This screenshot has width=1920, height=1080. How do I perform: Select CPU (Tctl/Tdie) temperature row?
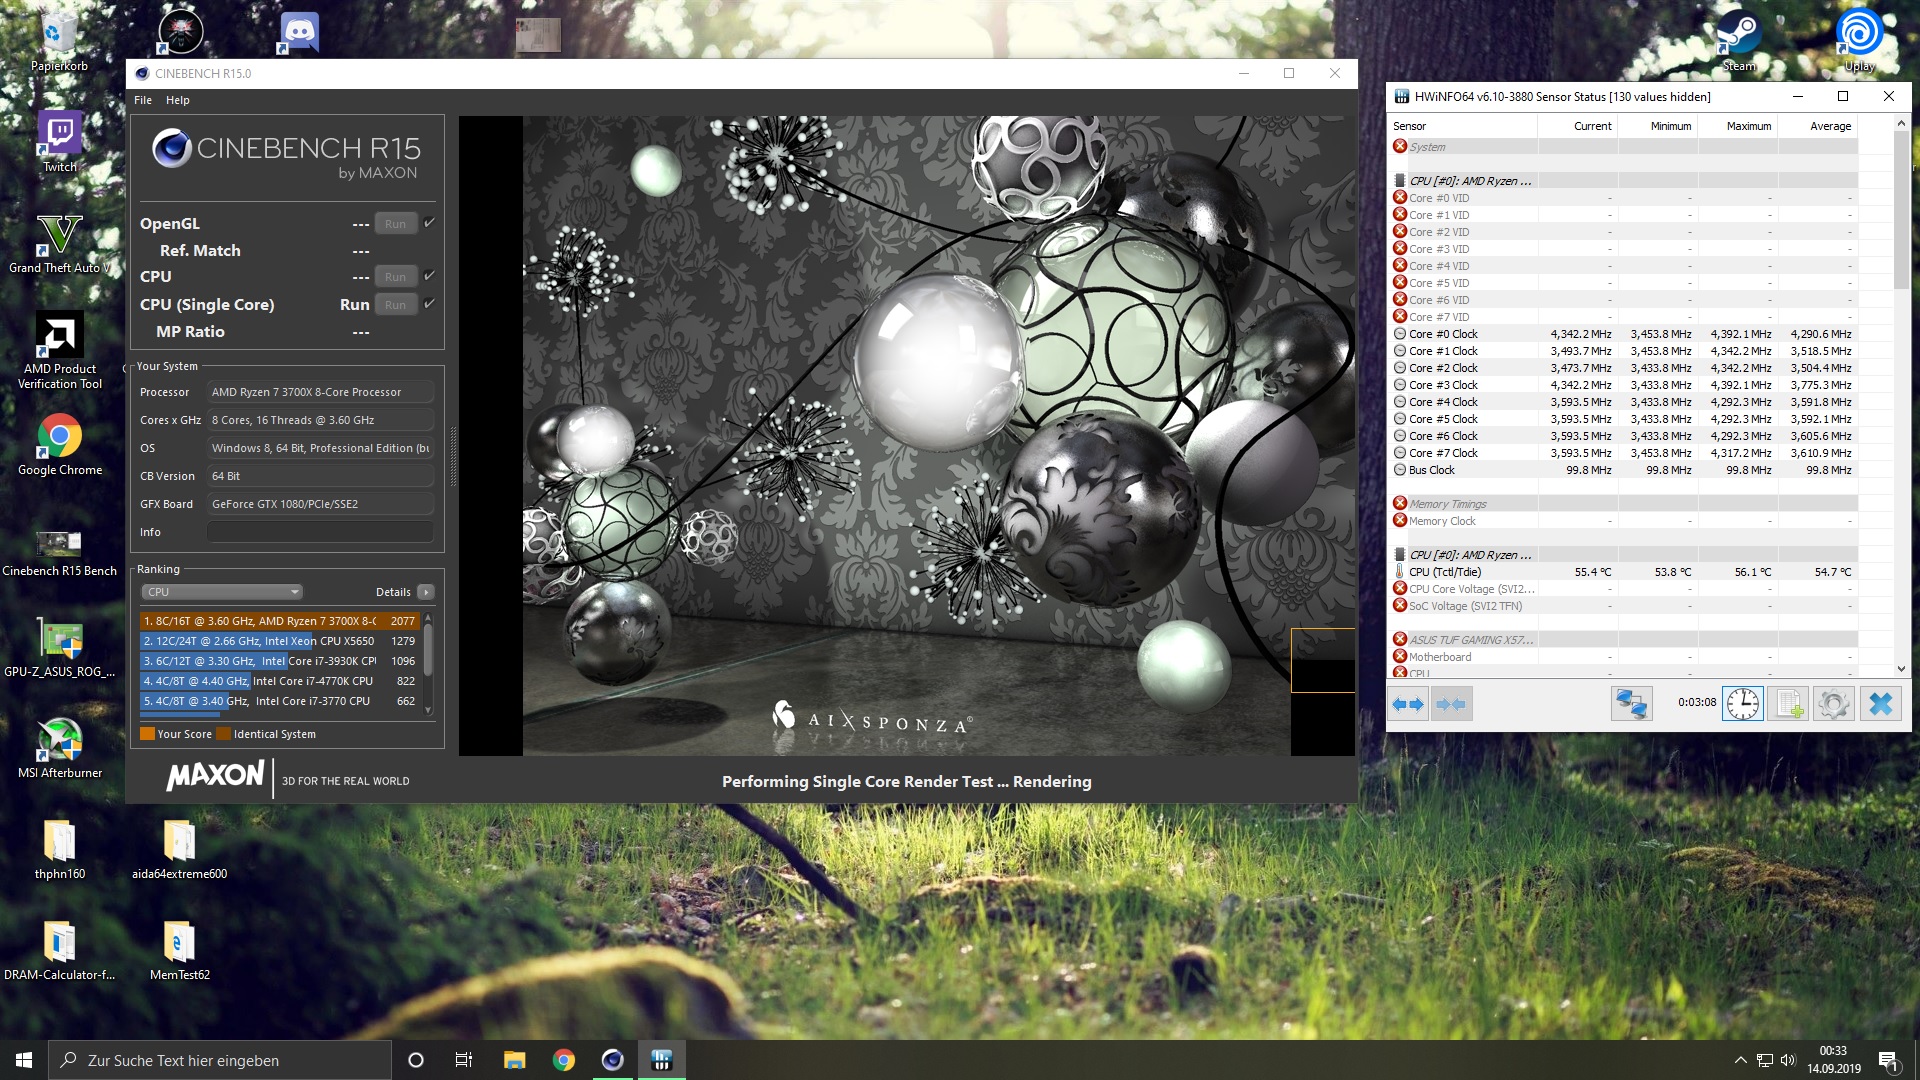[1624, 572]
